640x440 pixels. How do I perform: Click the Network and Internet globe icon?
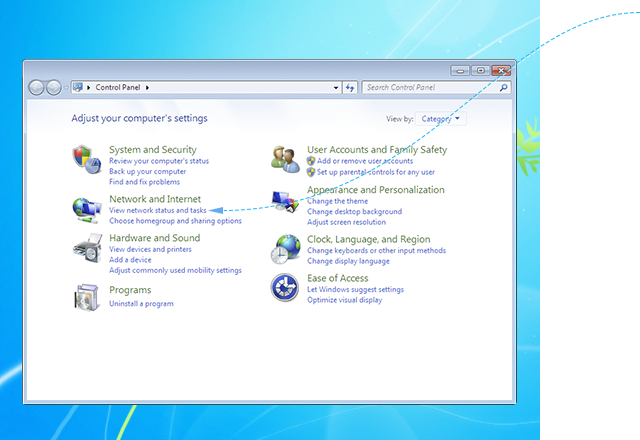click(87, 210)
